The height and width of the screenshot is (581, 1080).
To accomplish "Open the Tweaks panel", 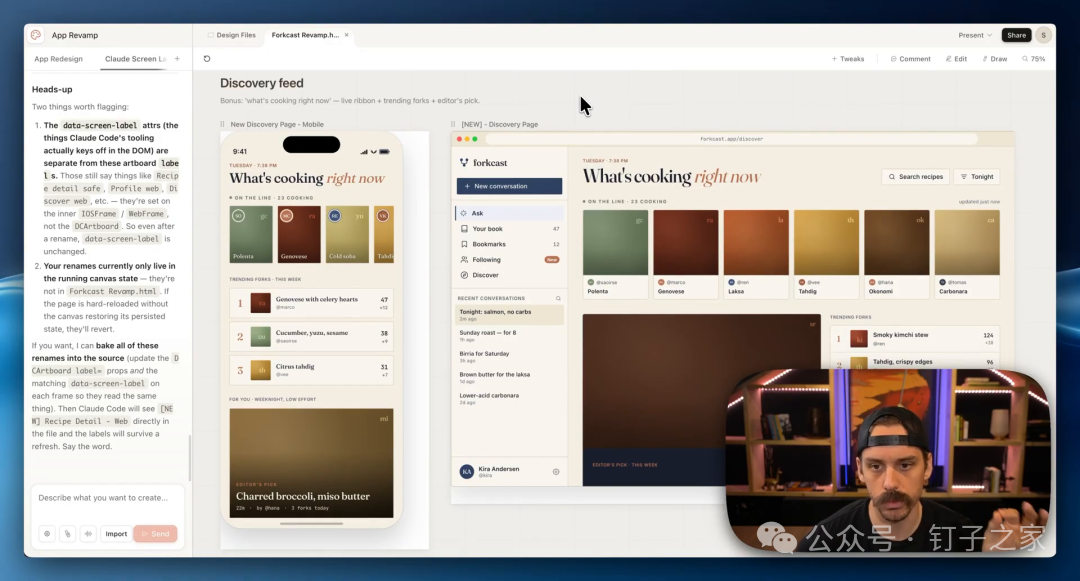I will pos(847,59).
